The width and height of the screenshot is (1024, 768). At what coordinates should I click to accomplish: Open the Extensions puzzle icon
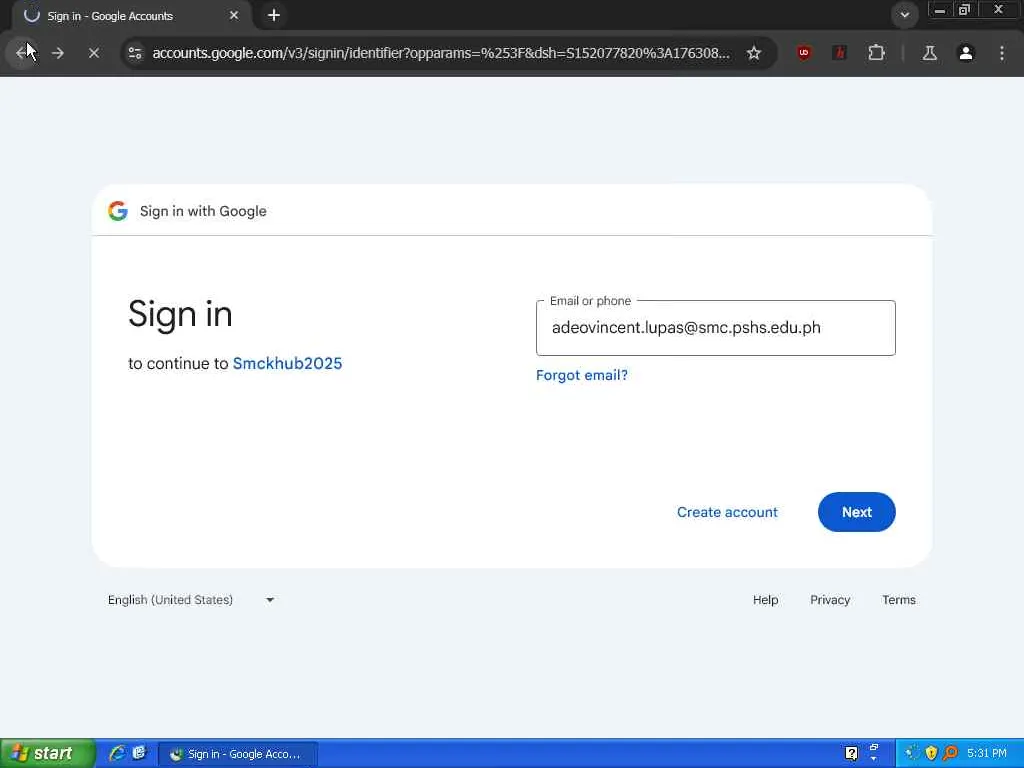[876, 53]
